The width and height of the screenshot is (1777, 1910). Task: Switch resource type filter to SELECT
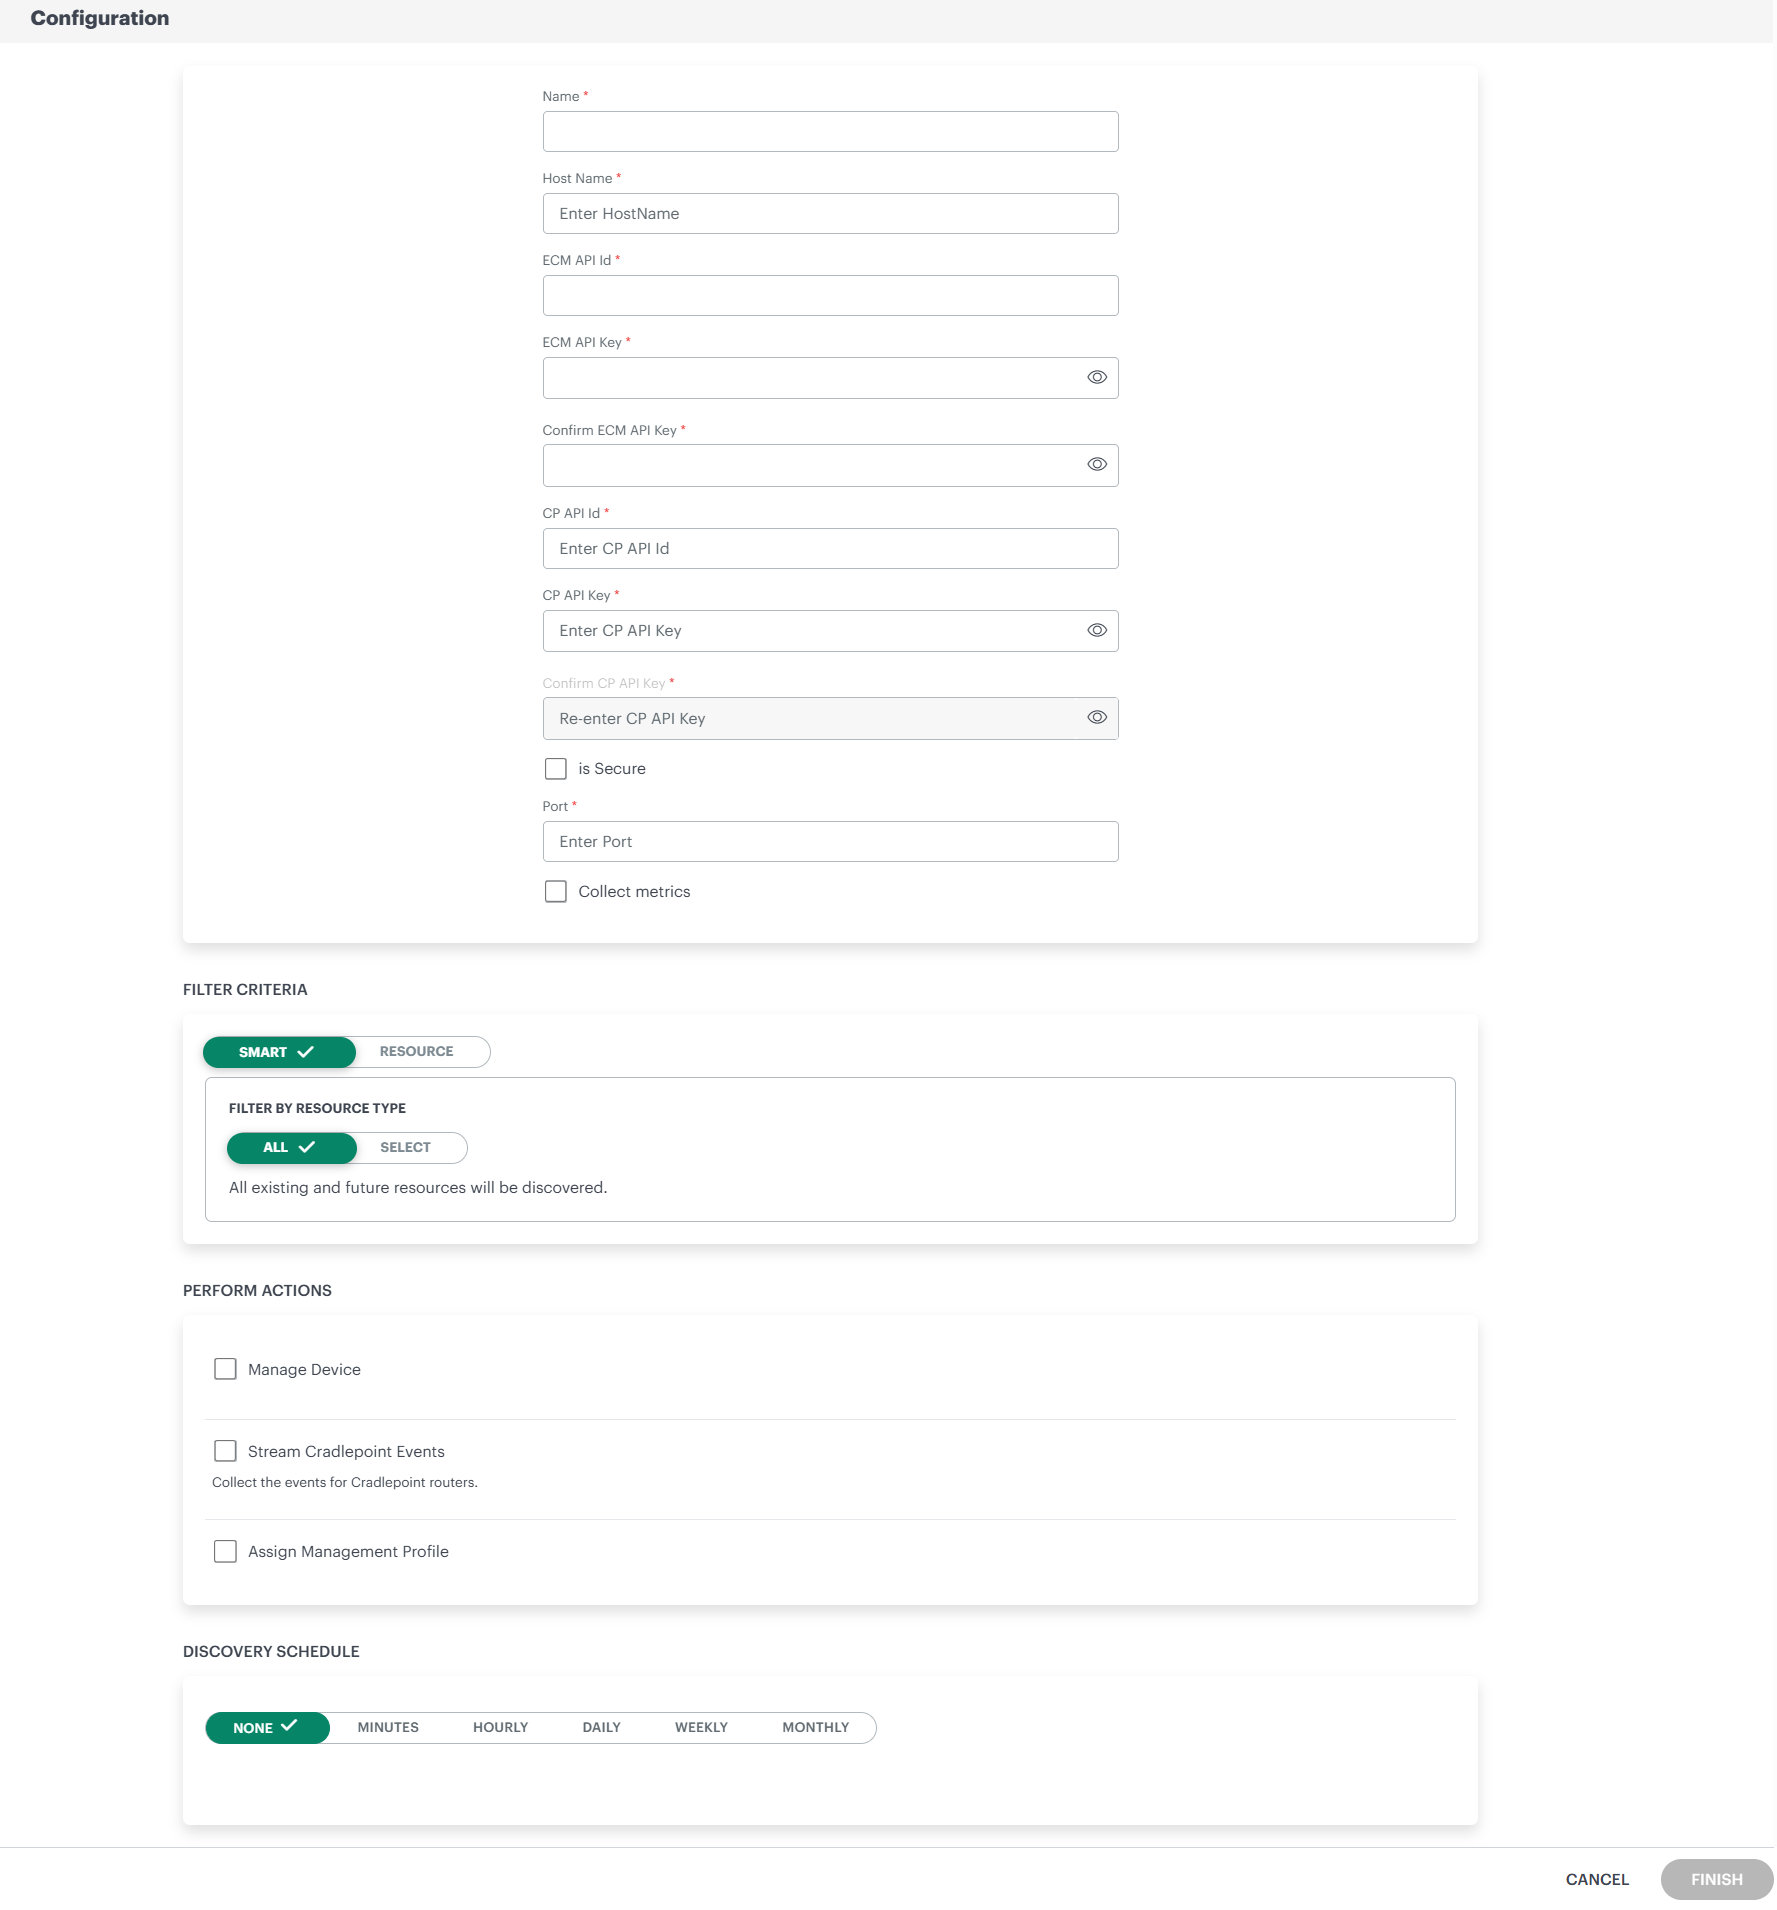pyautogui.click(x=404, y=1147)
